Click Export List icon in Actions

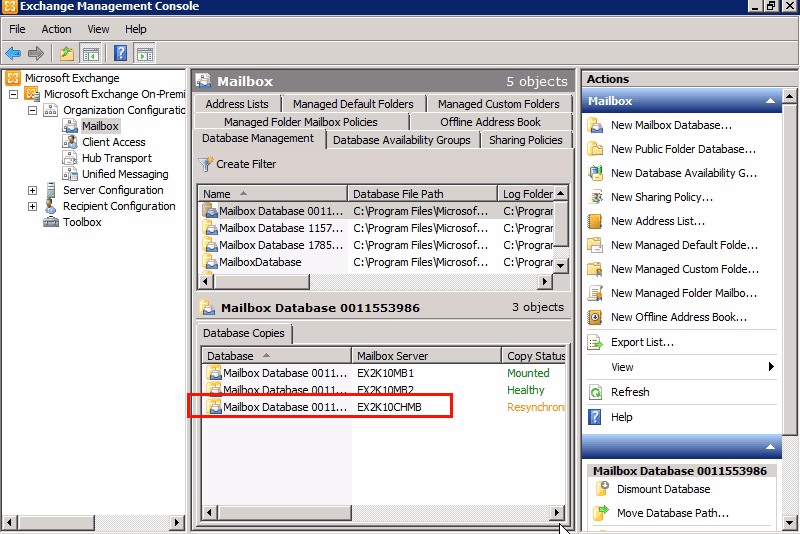tap(595, 342)
